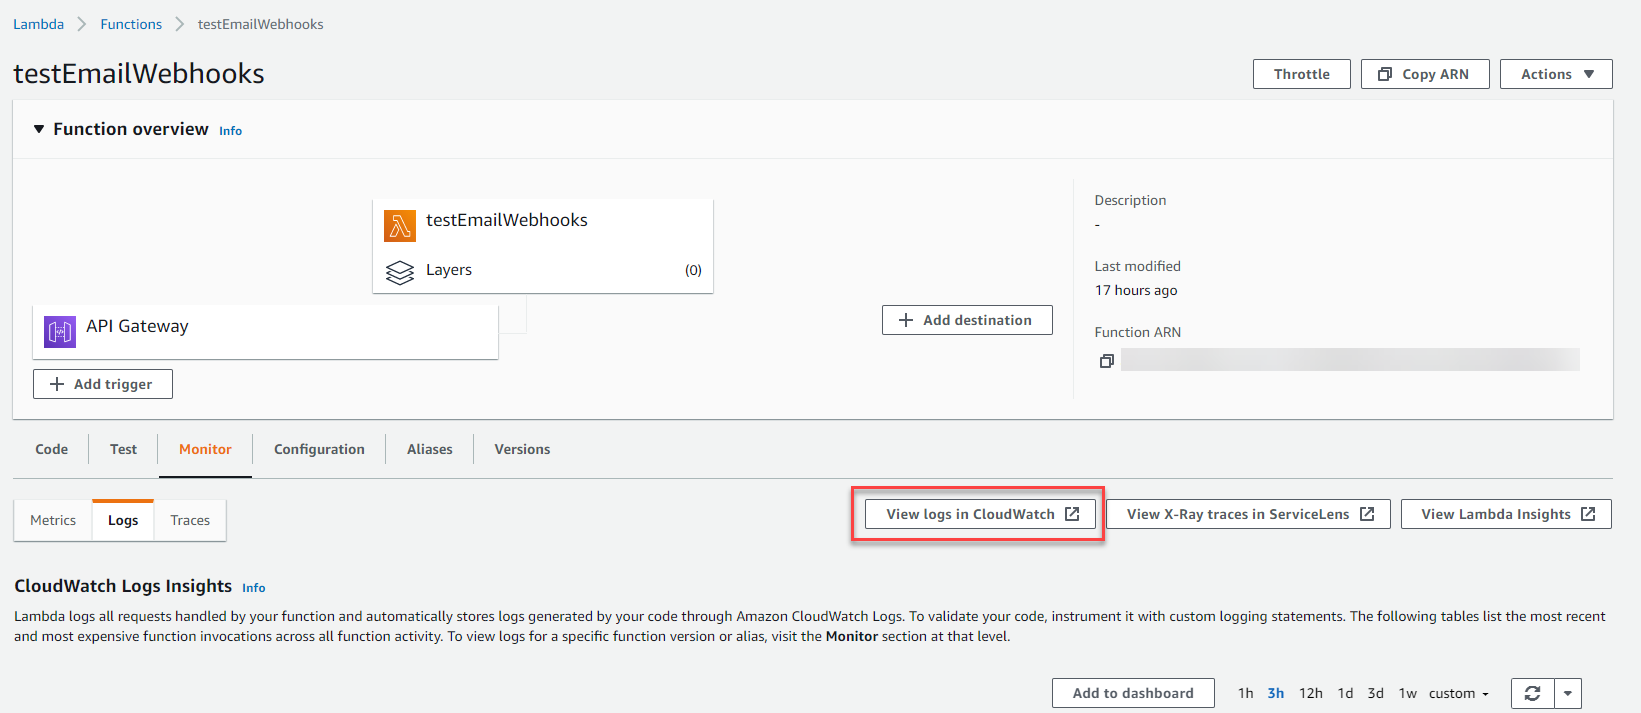The width and height of the screenshot is (1641, 713).
Task: Select 1h time range
Action: [1245, 693]
